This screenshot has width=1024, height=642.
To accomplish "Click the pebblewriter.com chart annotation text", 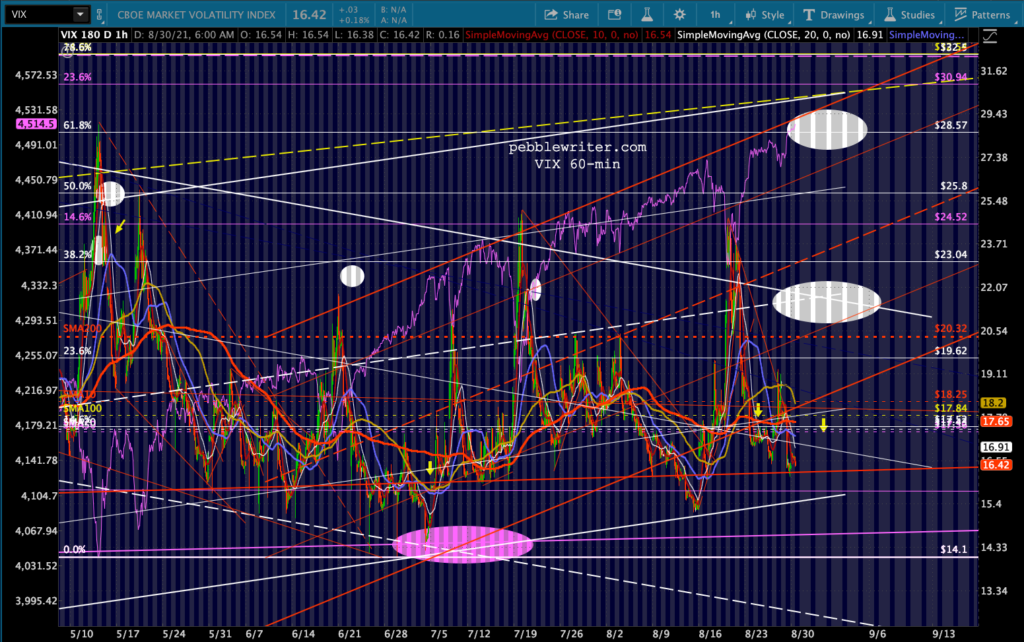I will click(x=577, y=148).
